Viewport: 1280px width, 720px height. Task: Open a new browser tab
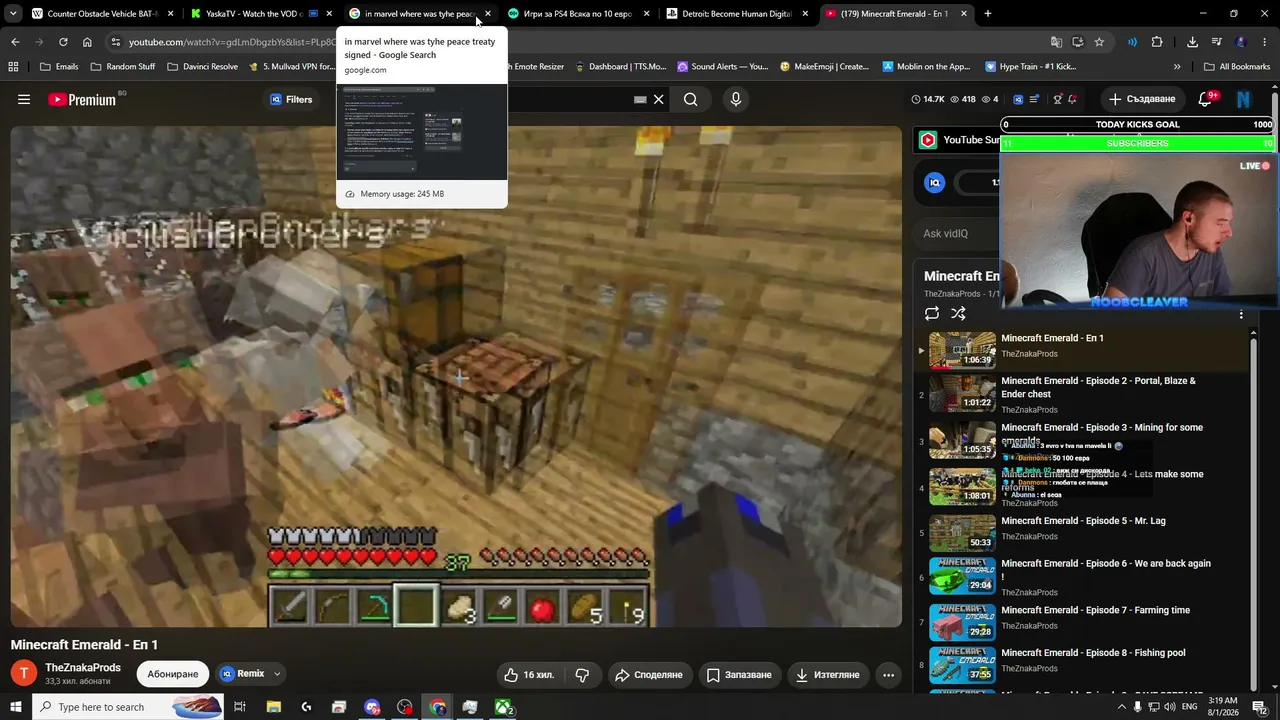coord(988,14)
